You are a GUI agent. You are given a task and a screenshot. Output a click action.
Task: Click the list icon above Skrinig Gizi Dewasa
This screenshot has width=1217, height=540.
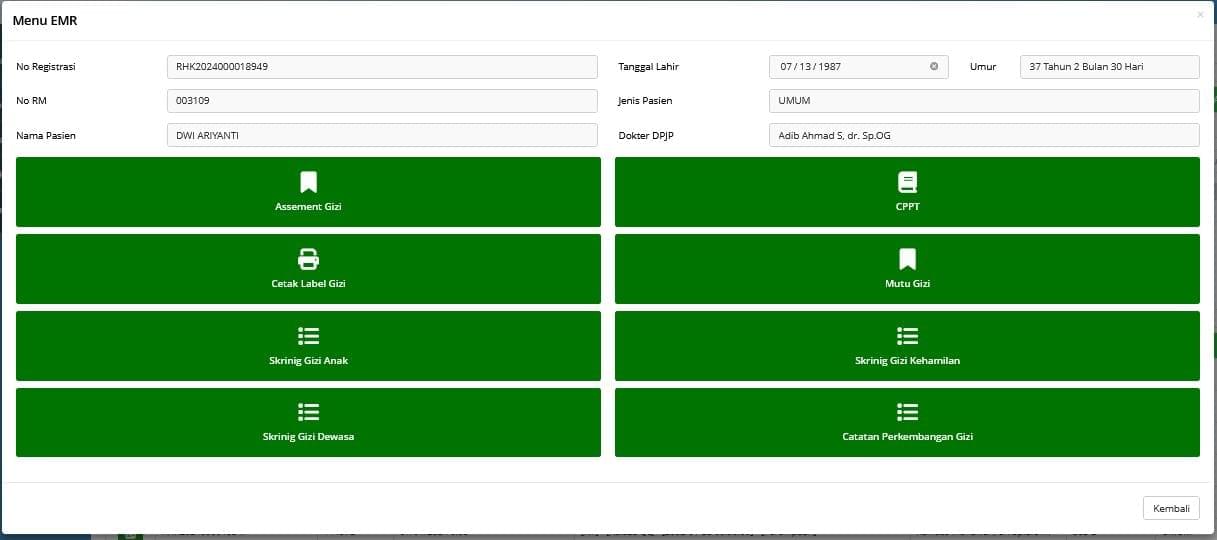(308, 412)
